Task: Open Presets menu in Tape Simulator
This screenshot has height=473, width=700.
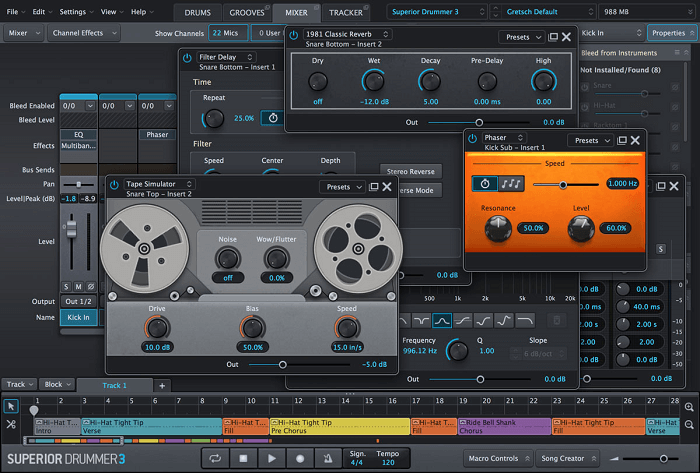Action: coord(343,187)
